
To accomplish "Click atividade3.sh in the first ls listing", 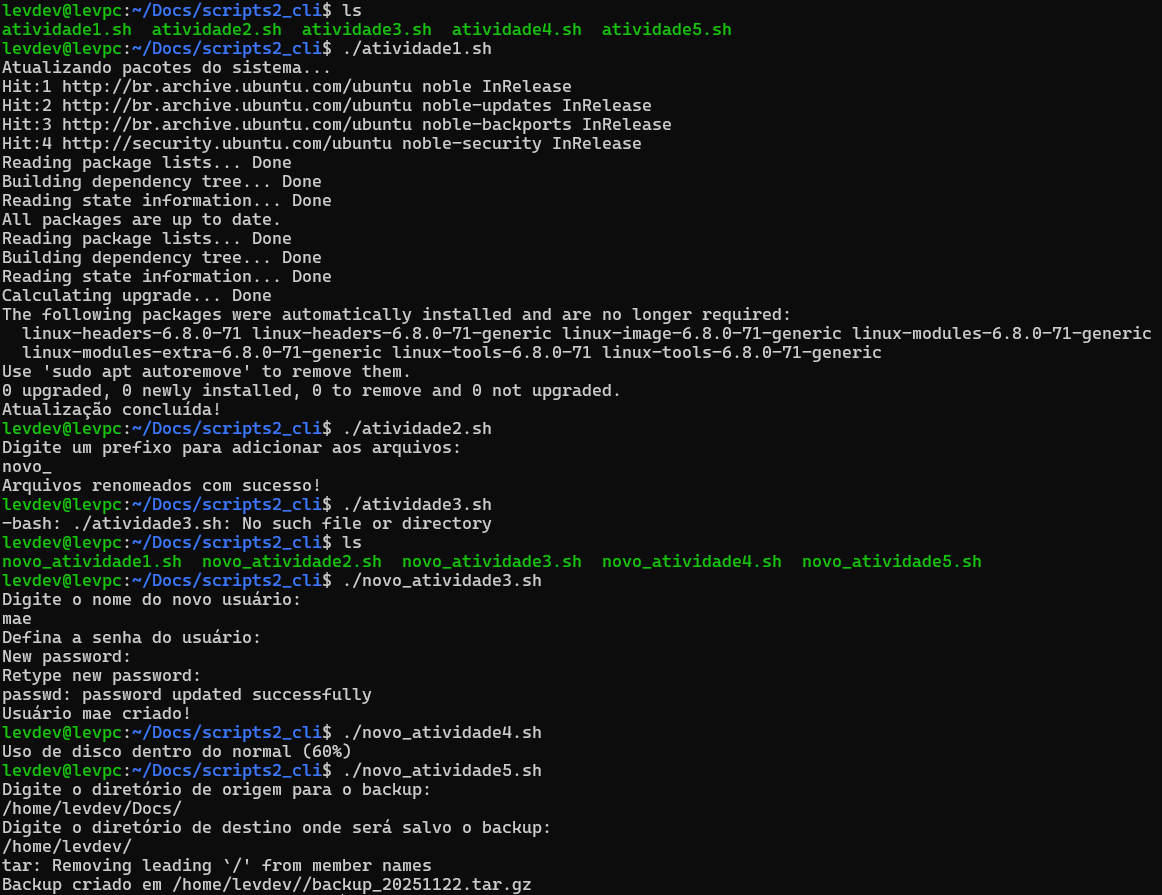I will 366,30.
